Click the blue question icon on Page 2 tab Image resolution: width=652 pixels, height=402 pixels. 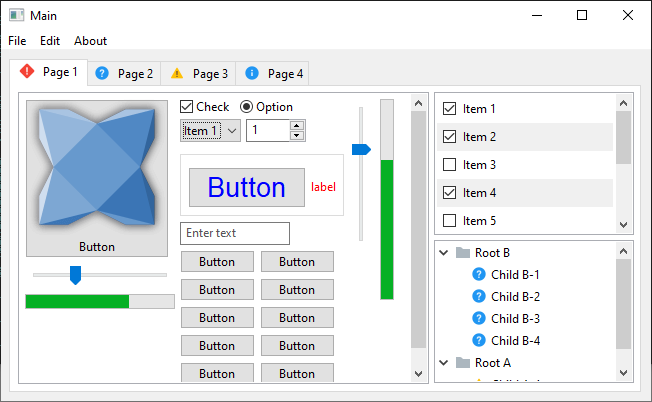click(x=102, y=74)
